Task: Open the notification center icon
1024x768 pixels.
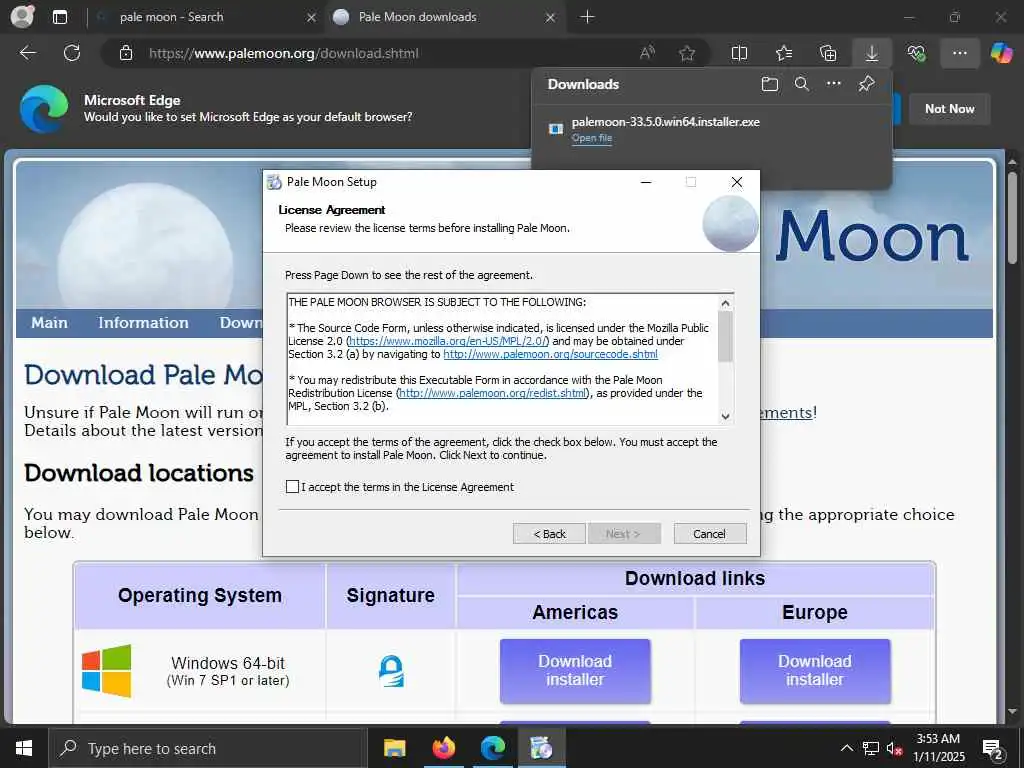Action: tap(993, 748)
